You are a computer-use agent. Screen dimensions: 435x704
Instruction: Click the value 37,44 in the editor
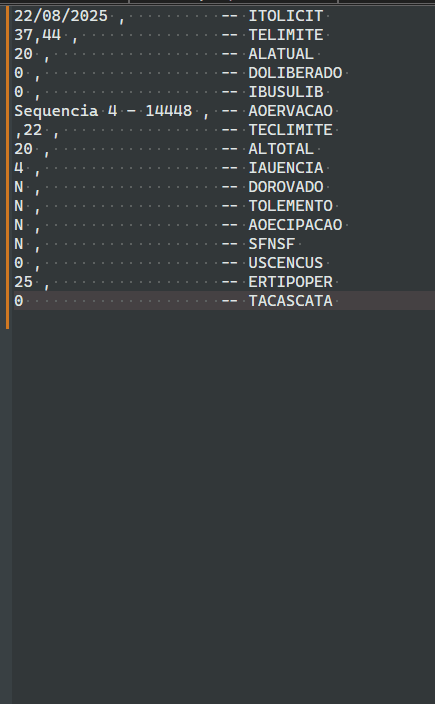point(38,35)
